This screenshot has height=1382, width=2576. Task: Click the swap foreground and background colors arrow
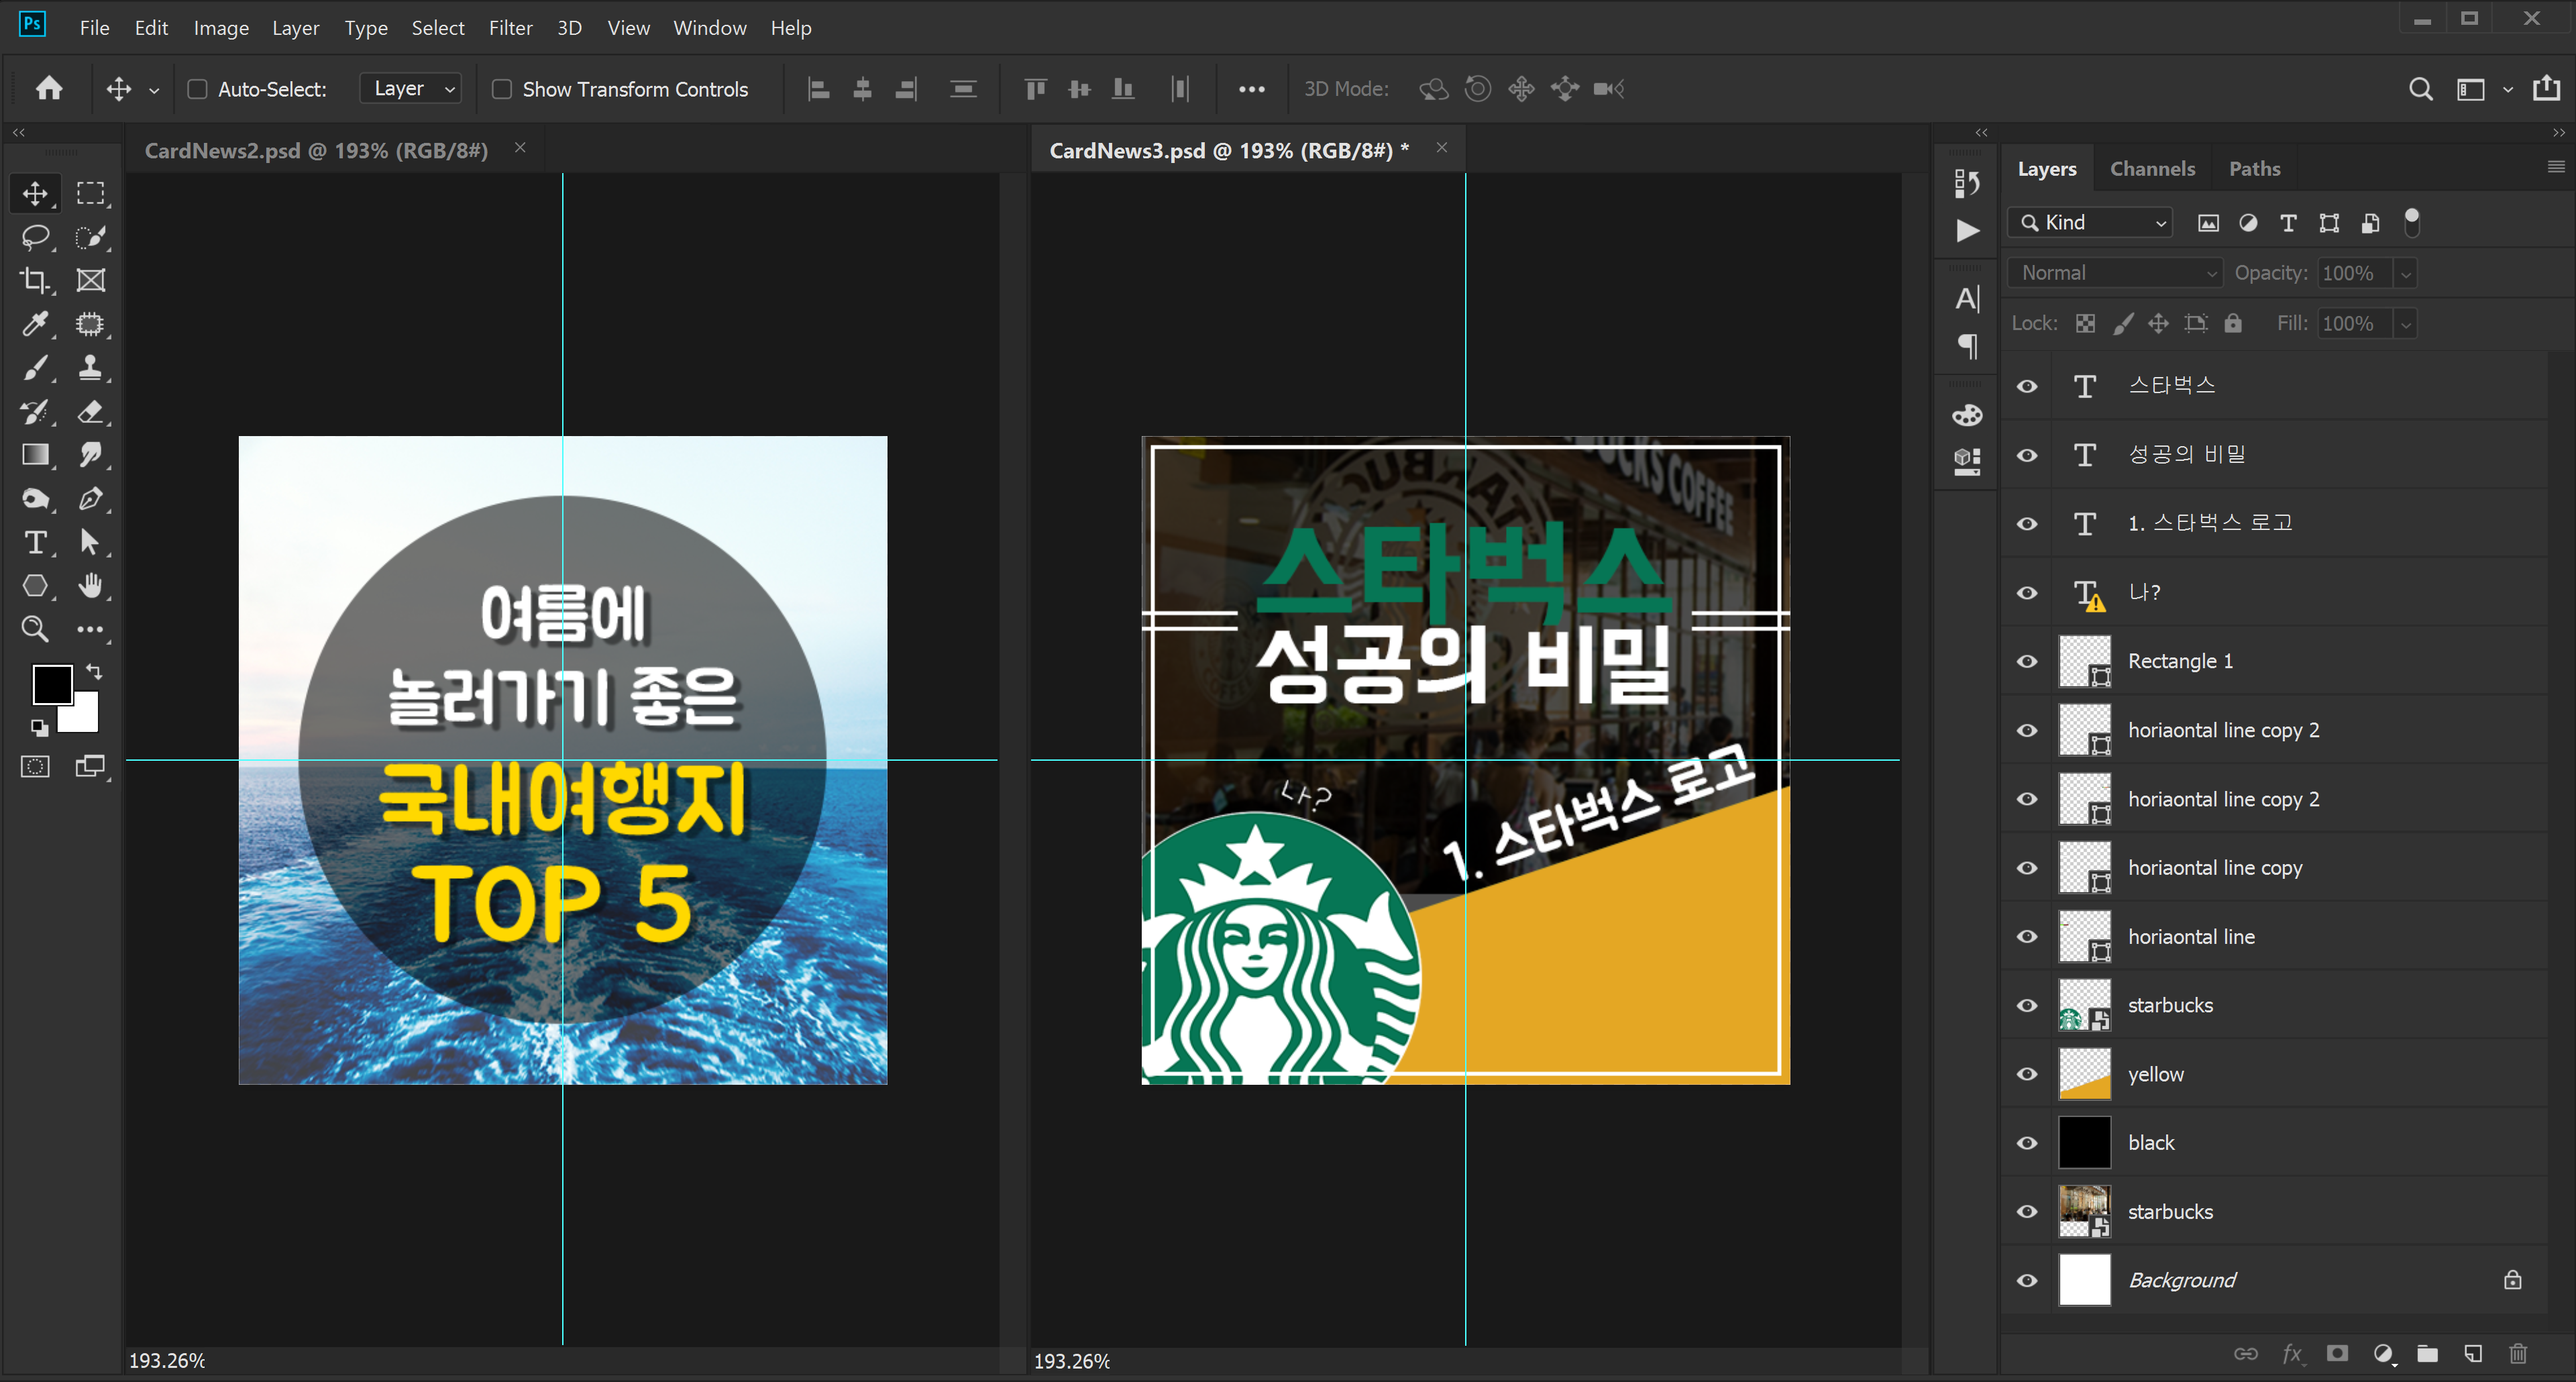(x=94, y=671)
